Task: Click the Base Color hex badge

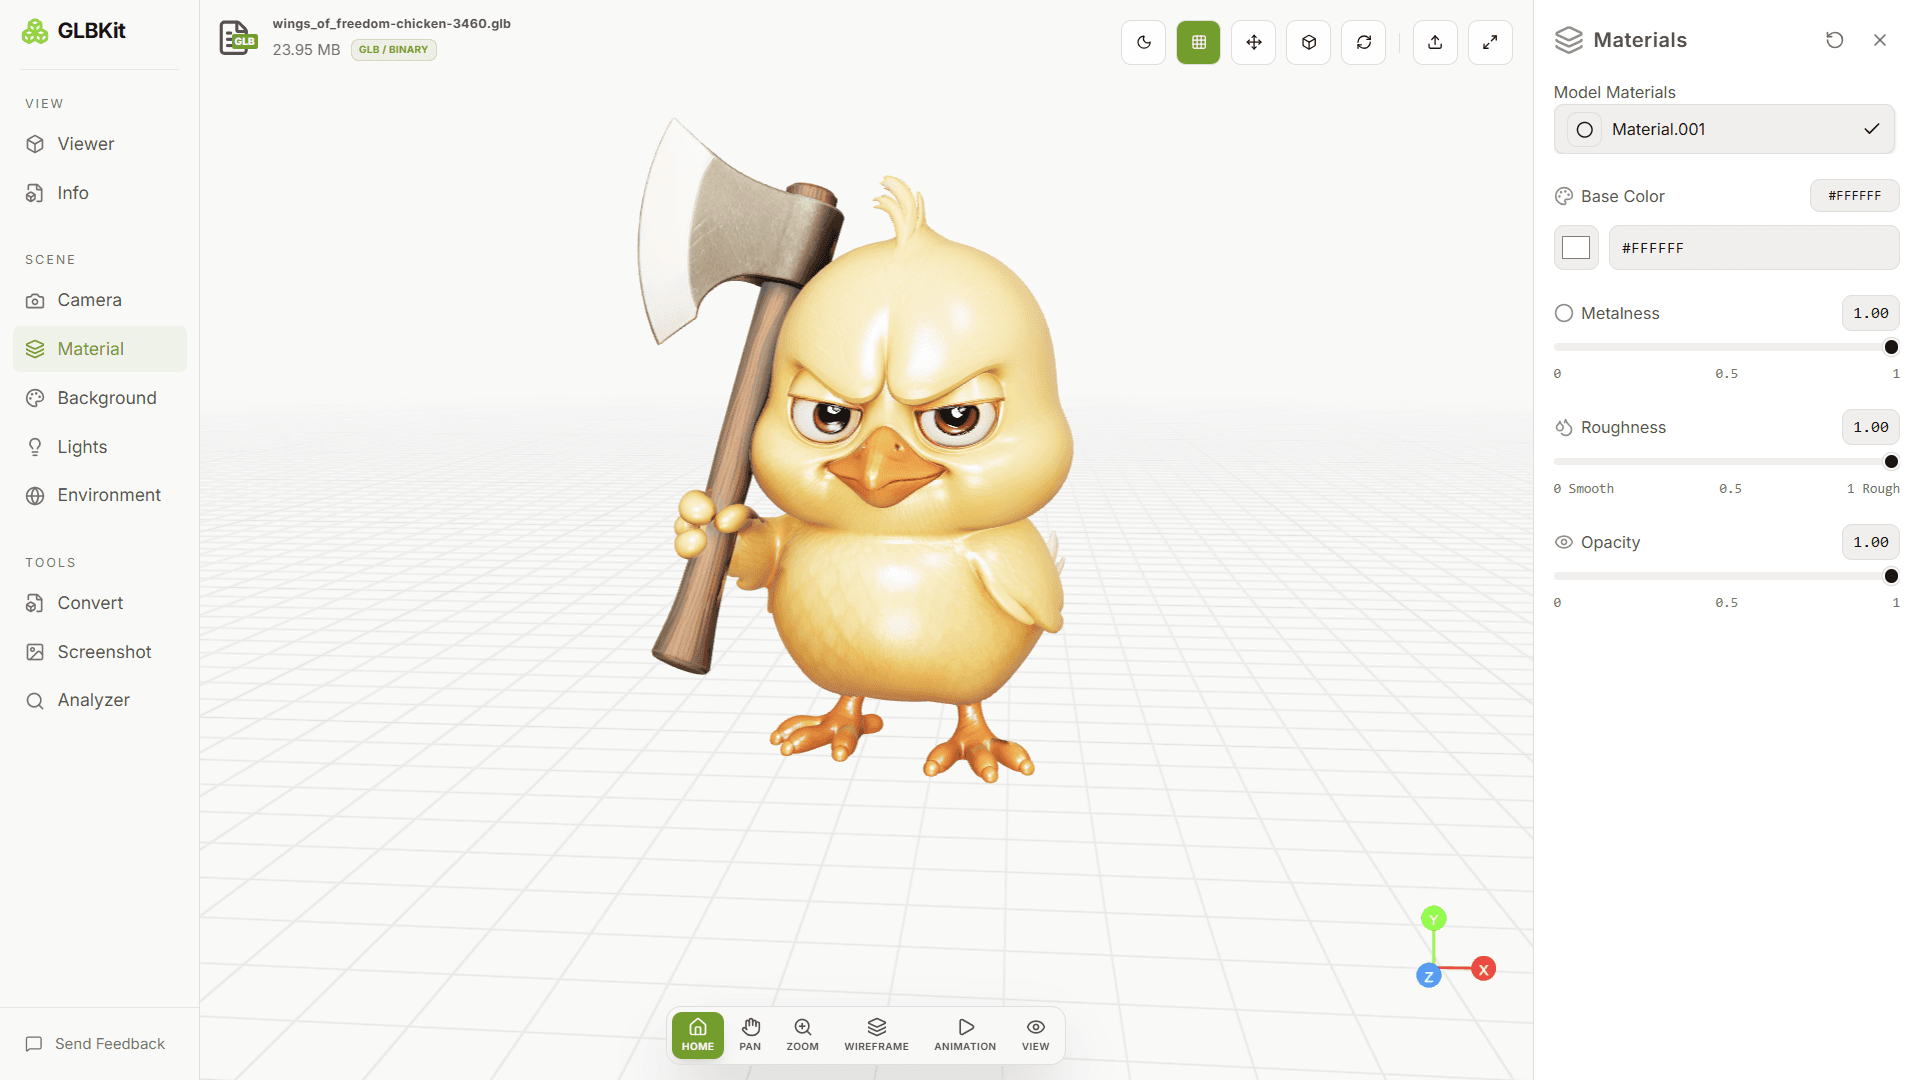Action: click(x=1854, y=196)
